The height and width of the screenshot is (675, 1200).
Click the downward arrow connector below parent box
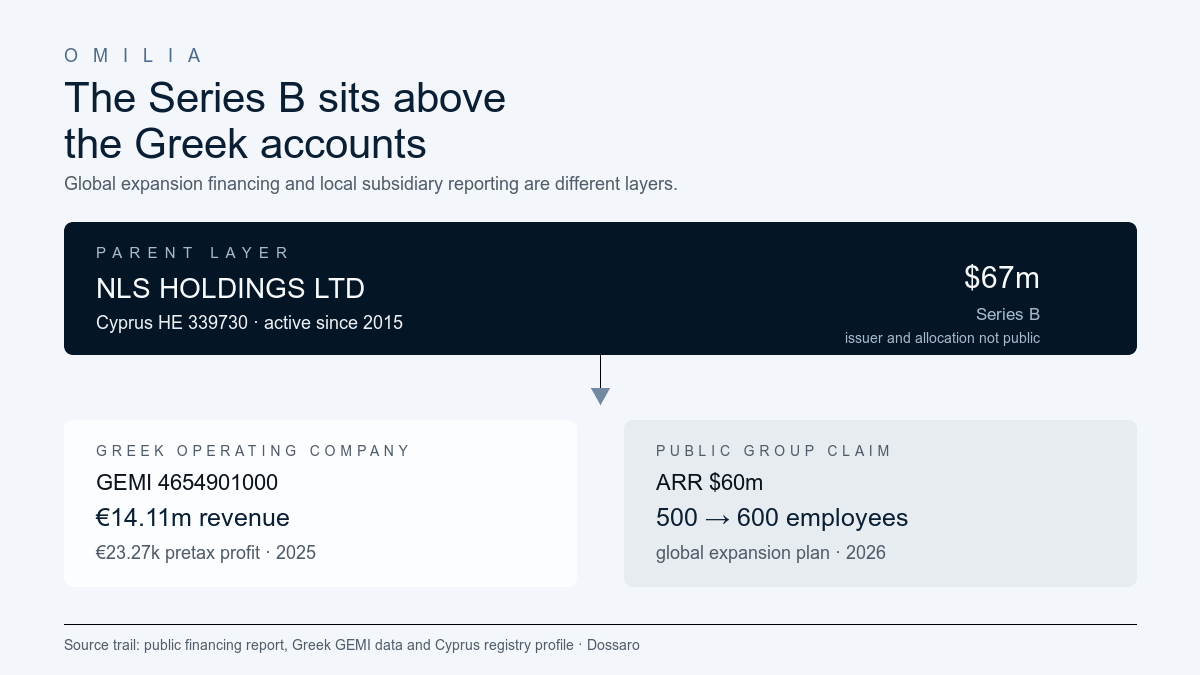point(600,380)
